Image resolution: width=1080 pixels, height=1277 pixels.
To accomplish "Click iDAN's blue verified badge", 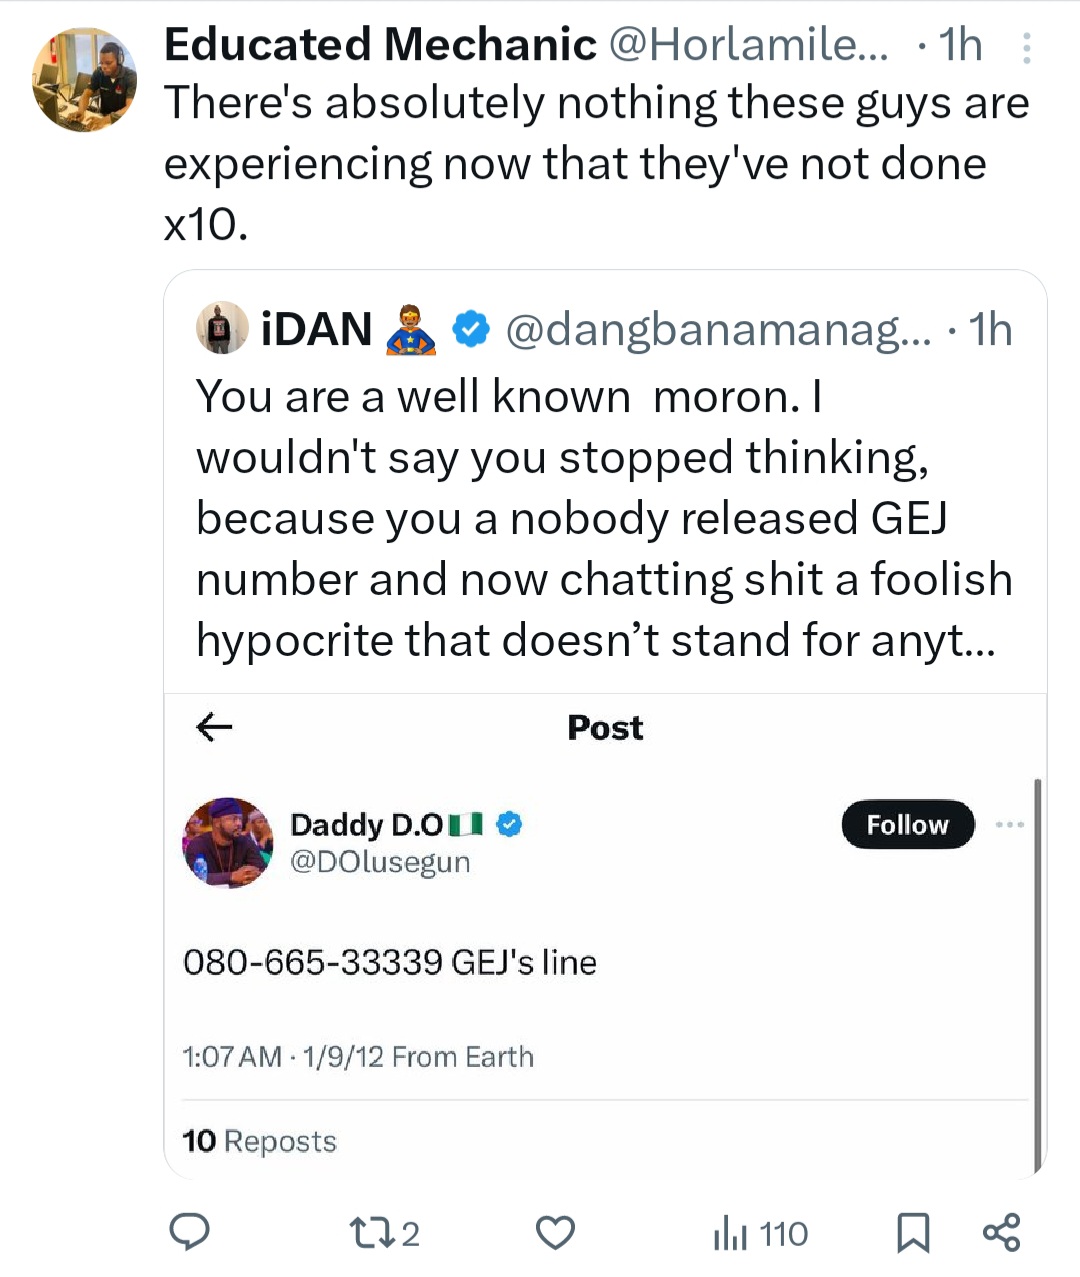I will coord(471,328).
